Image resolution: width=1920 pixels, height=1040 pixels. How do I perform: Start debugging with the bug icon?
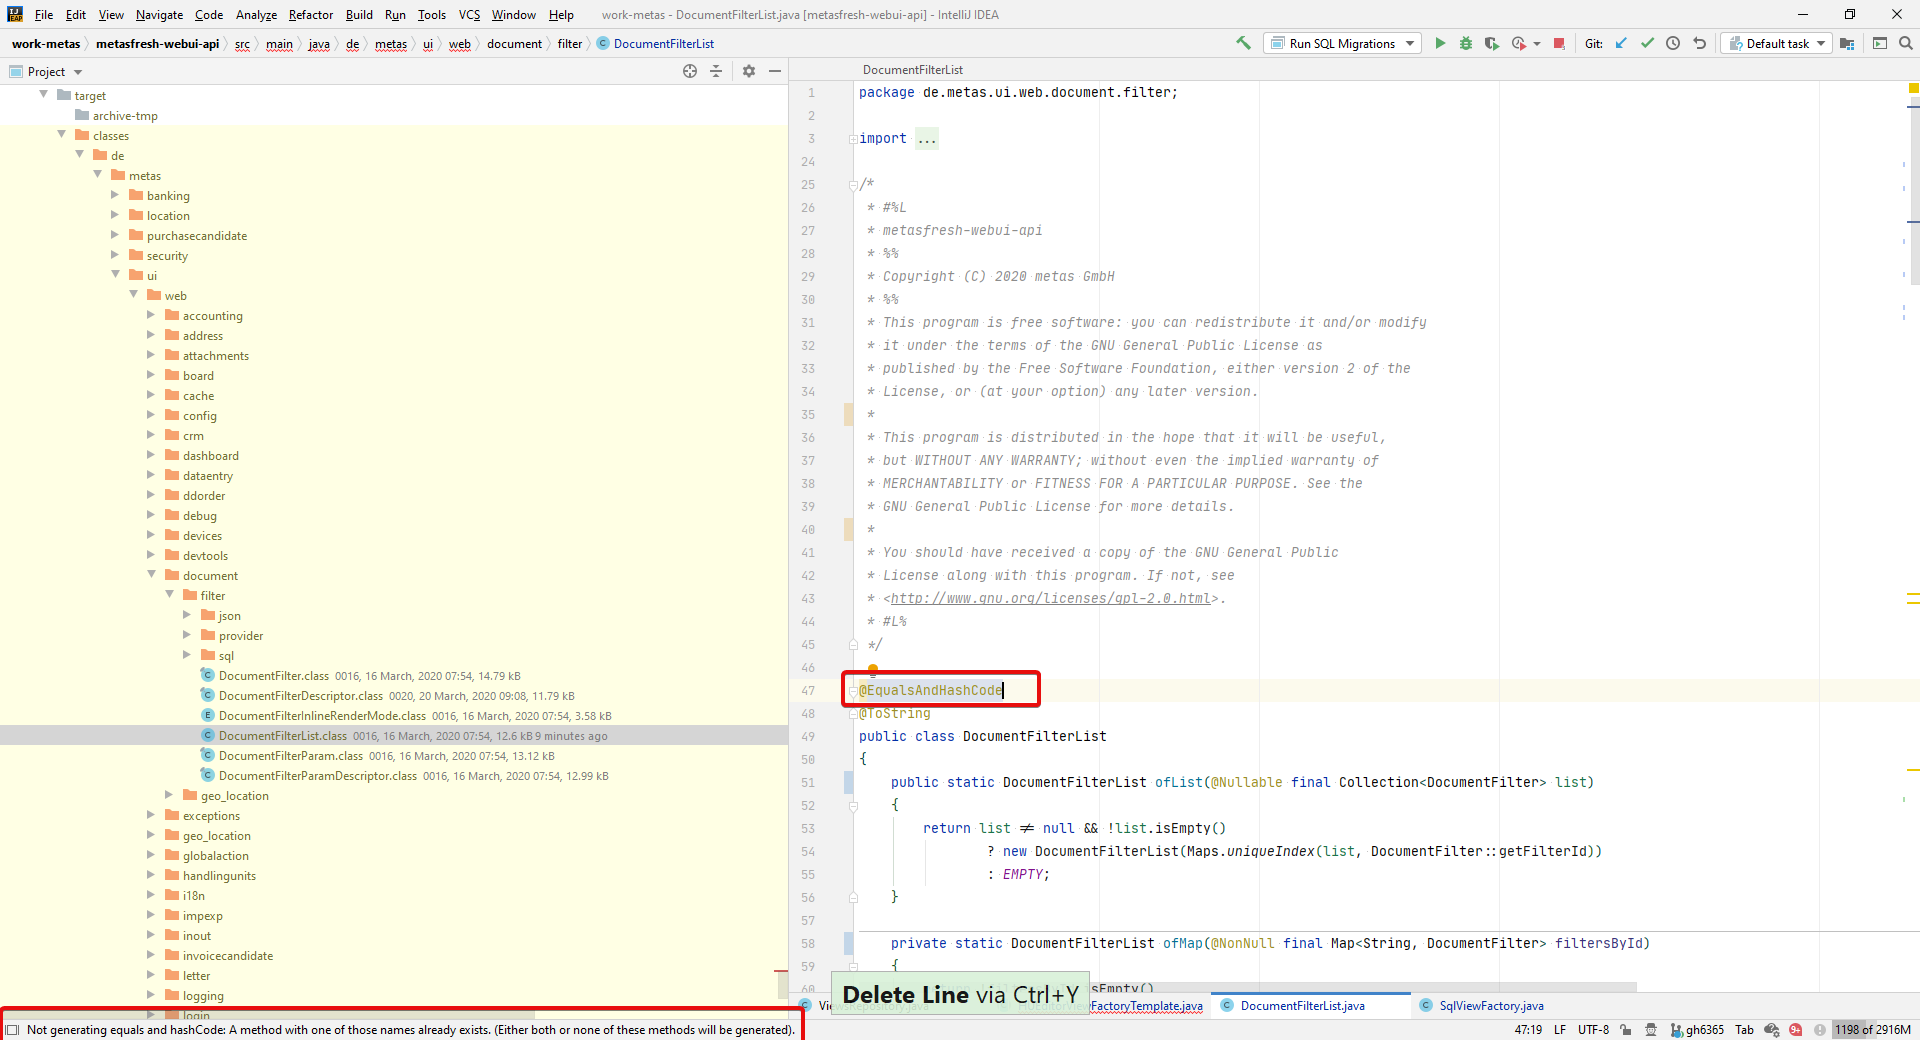(1466, 43)
